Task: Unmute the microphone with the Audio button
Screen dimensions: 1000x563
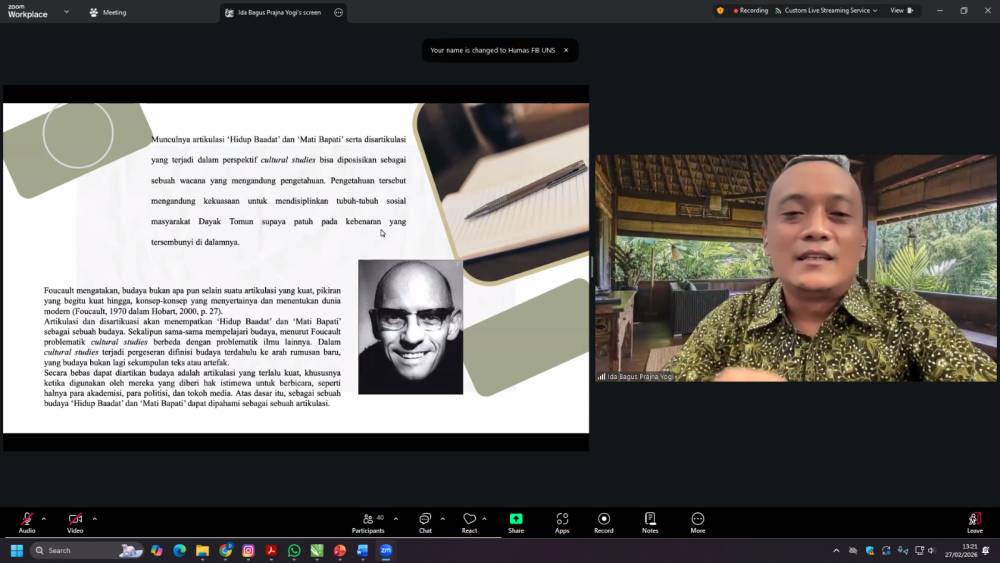Action: 27,522
